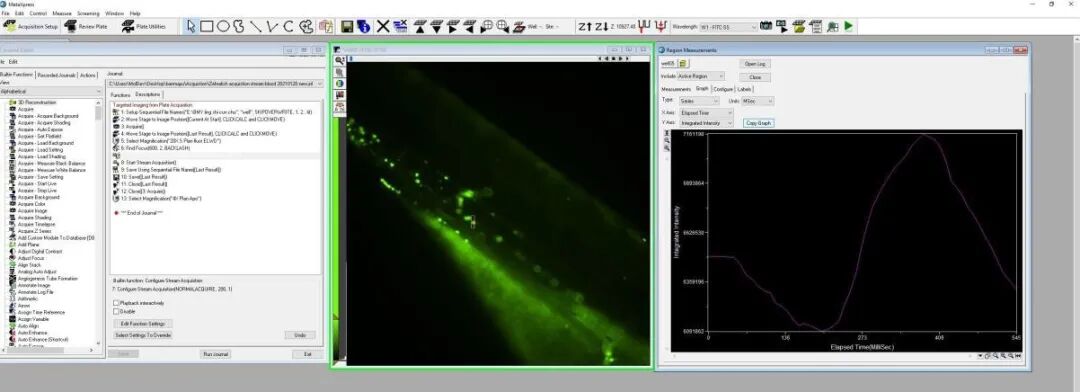
Task: Move stage up with up-arrow icon
Action: (x=419, y=26)
